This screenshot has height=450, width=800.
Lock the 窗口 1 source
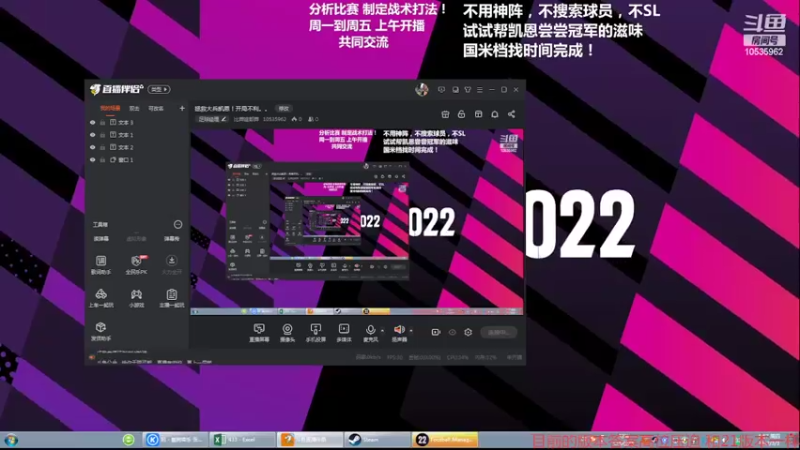[103, 160]
